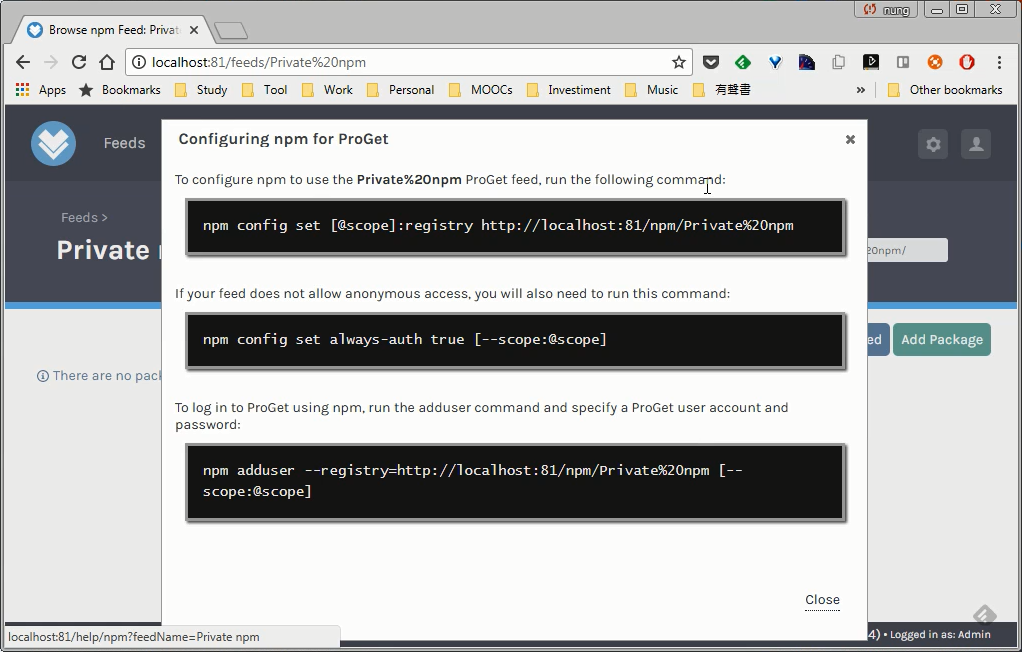Open the Chrome three-dot menu

(999, 62)
